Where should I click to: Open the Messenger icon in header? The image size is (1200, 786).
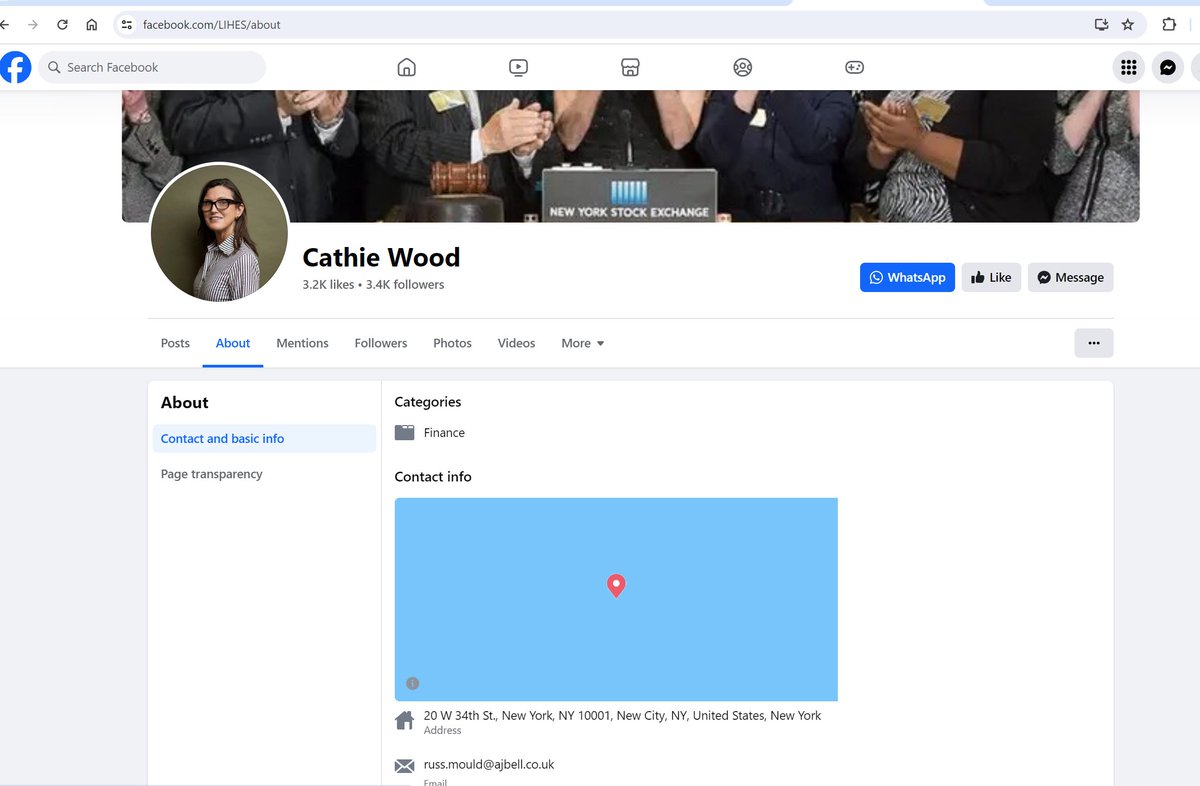[x=1167, y=67]
